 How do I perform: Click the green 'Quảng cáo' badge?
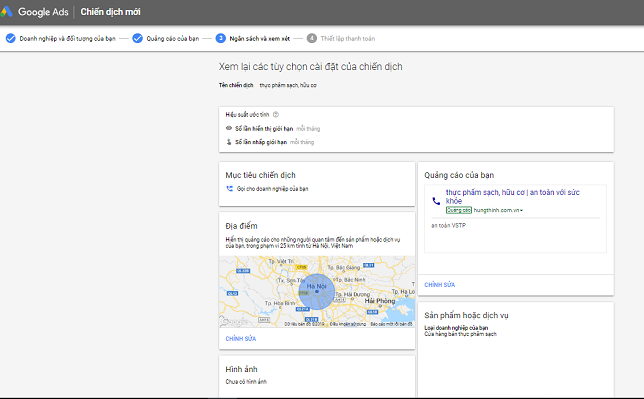tap(459, 210)
